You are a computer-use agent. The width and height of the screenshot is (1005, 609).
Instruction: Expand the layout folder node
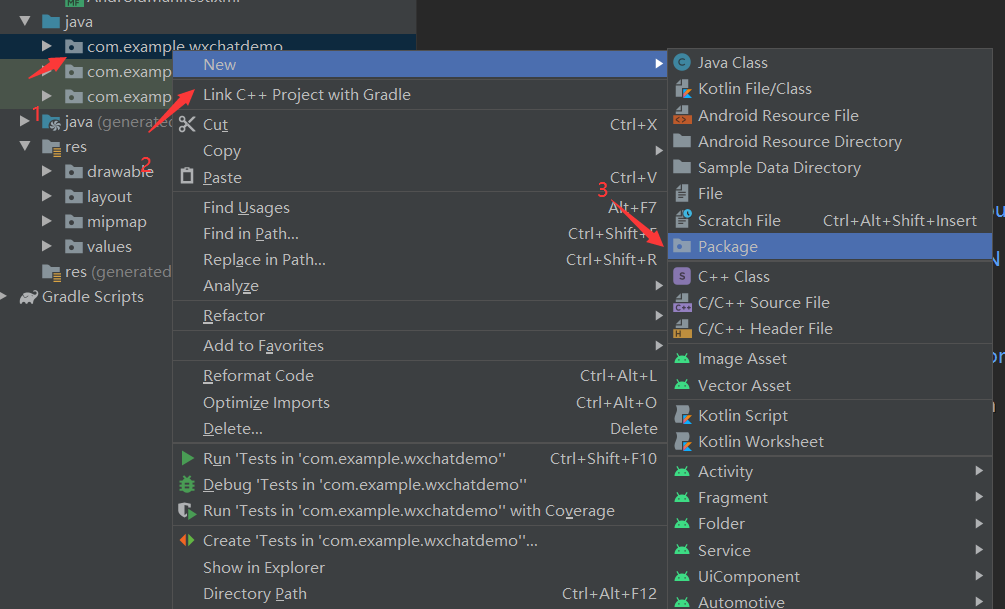(x=47, y=196)
